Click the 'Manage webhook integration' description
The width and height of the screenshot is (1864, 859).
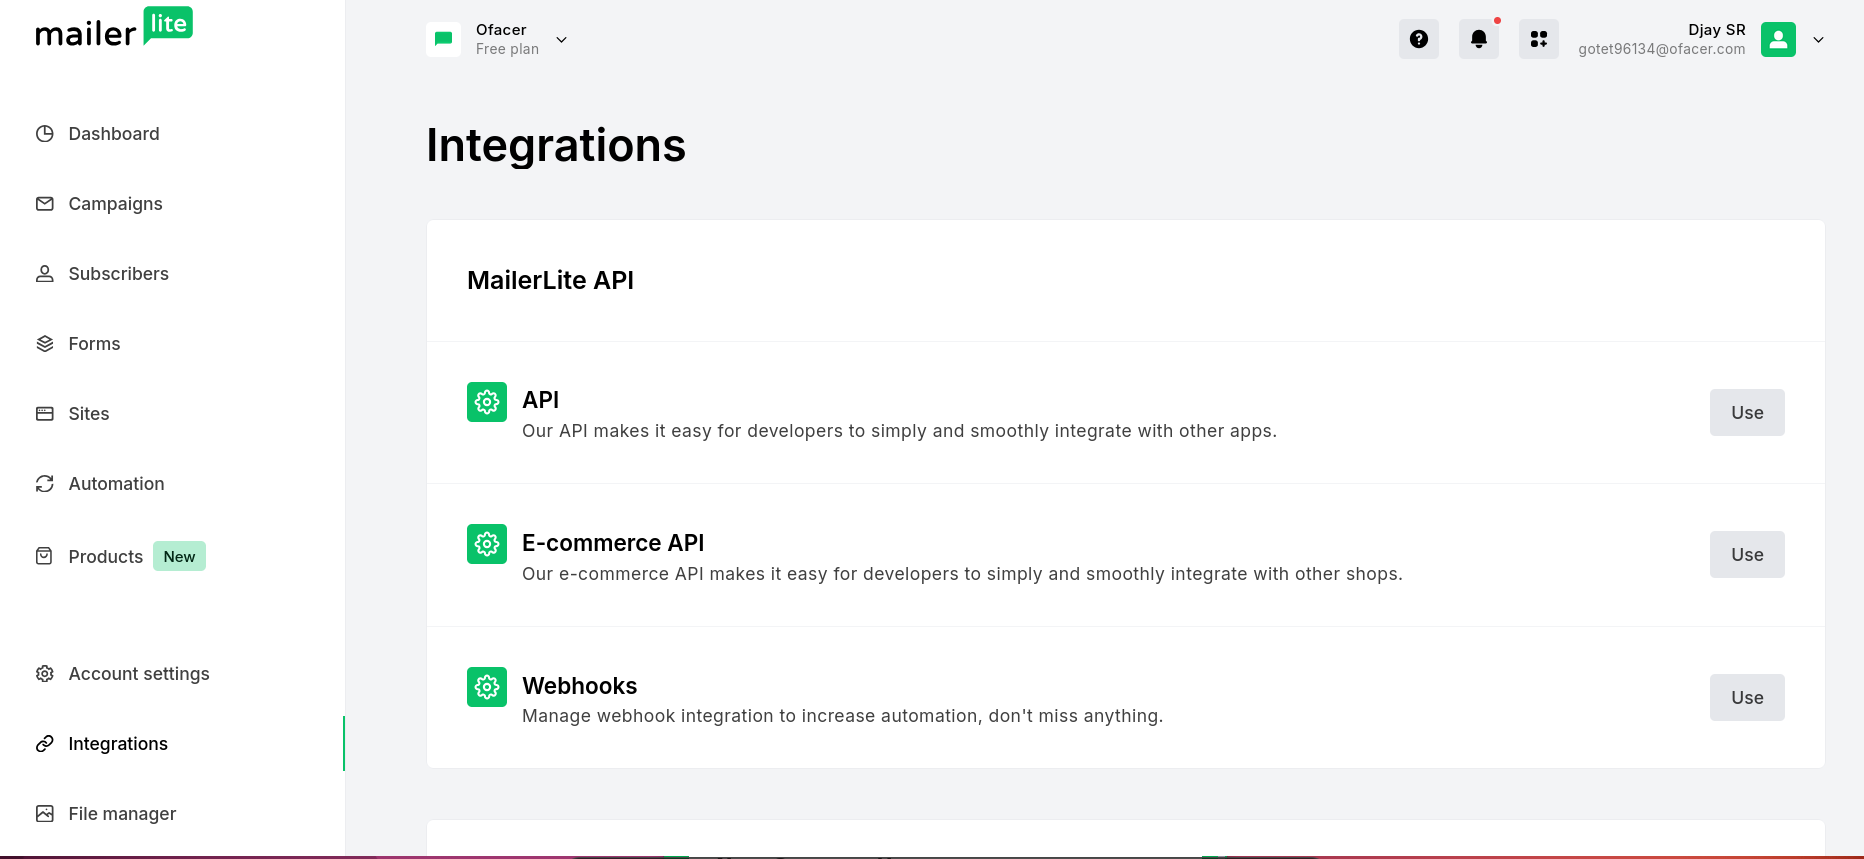842,716
